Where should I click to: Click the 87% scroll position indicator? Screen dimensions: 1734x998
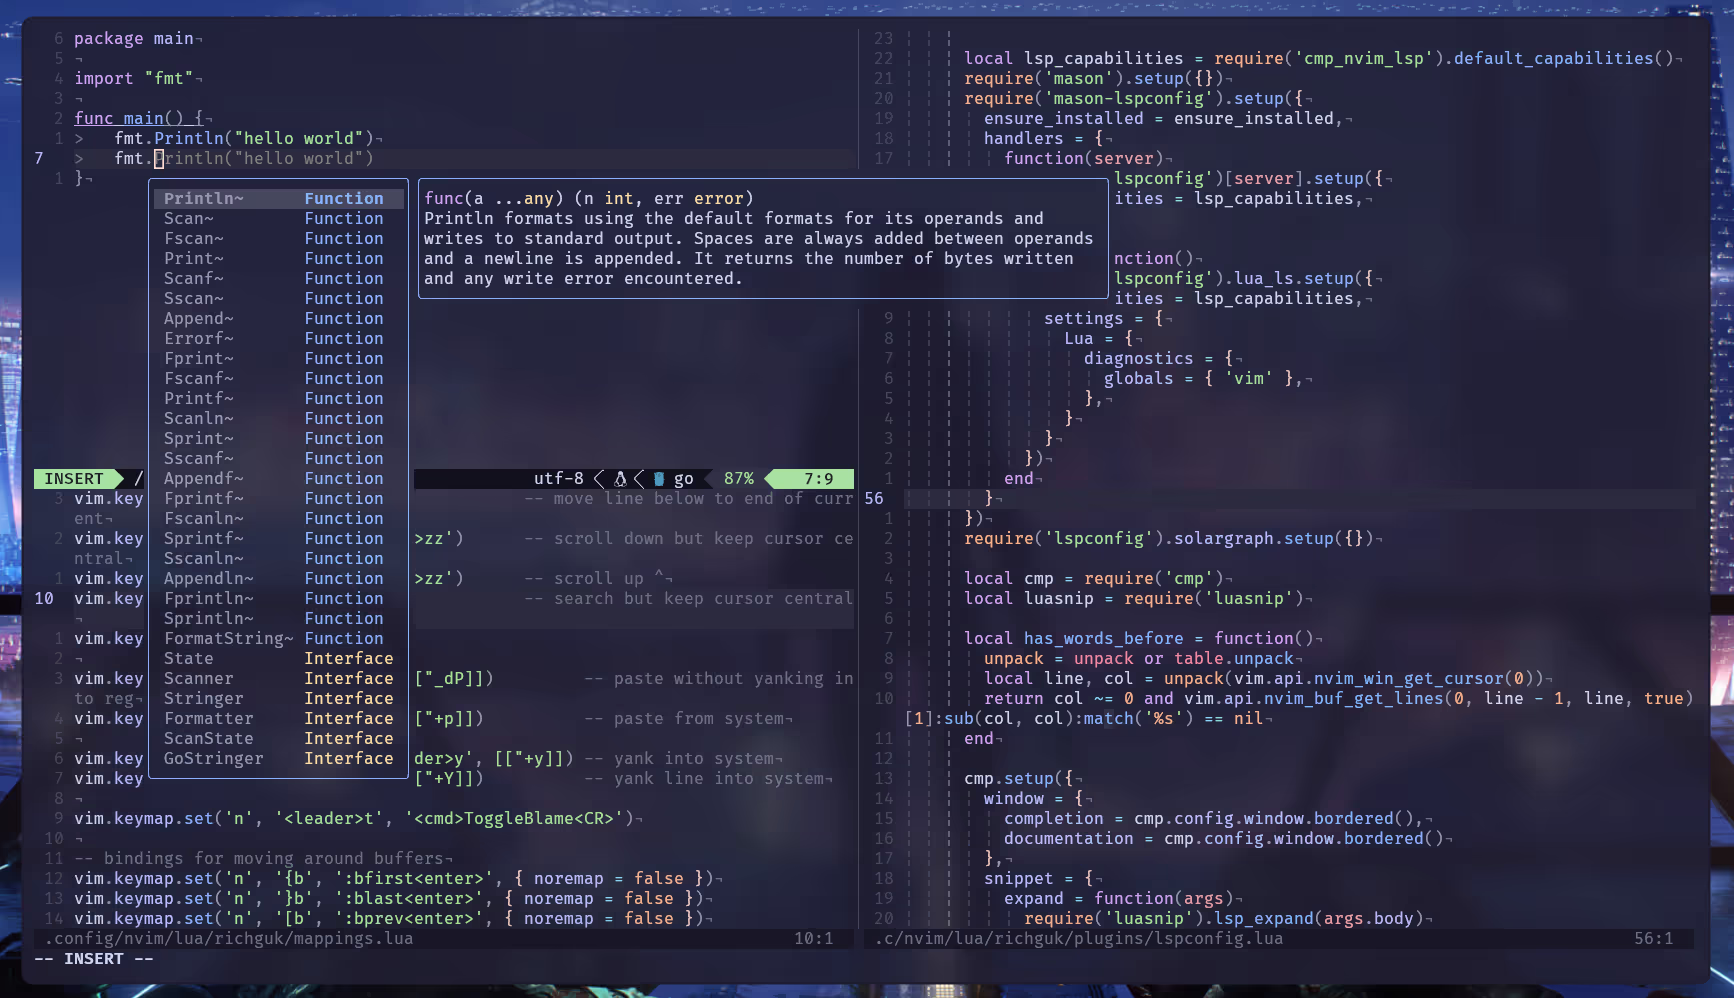click(x=739, y=479)
